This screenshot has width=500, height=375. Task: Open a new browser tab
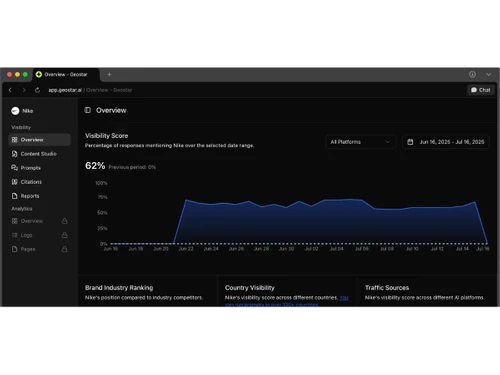point(109,74)
